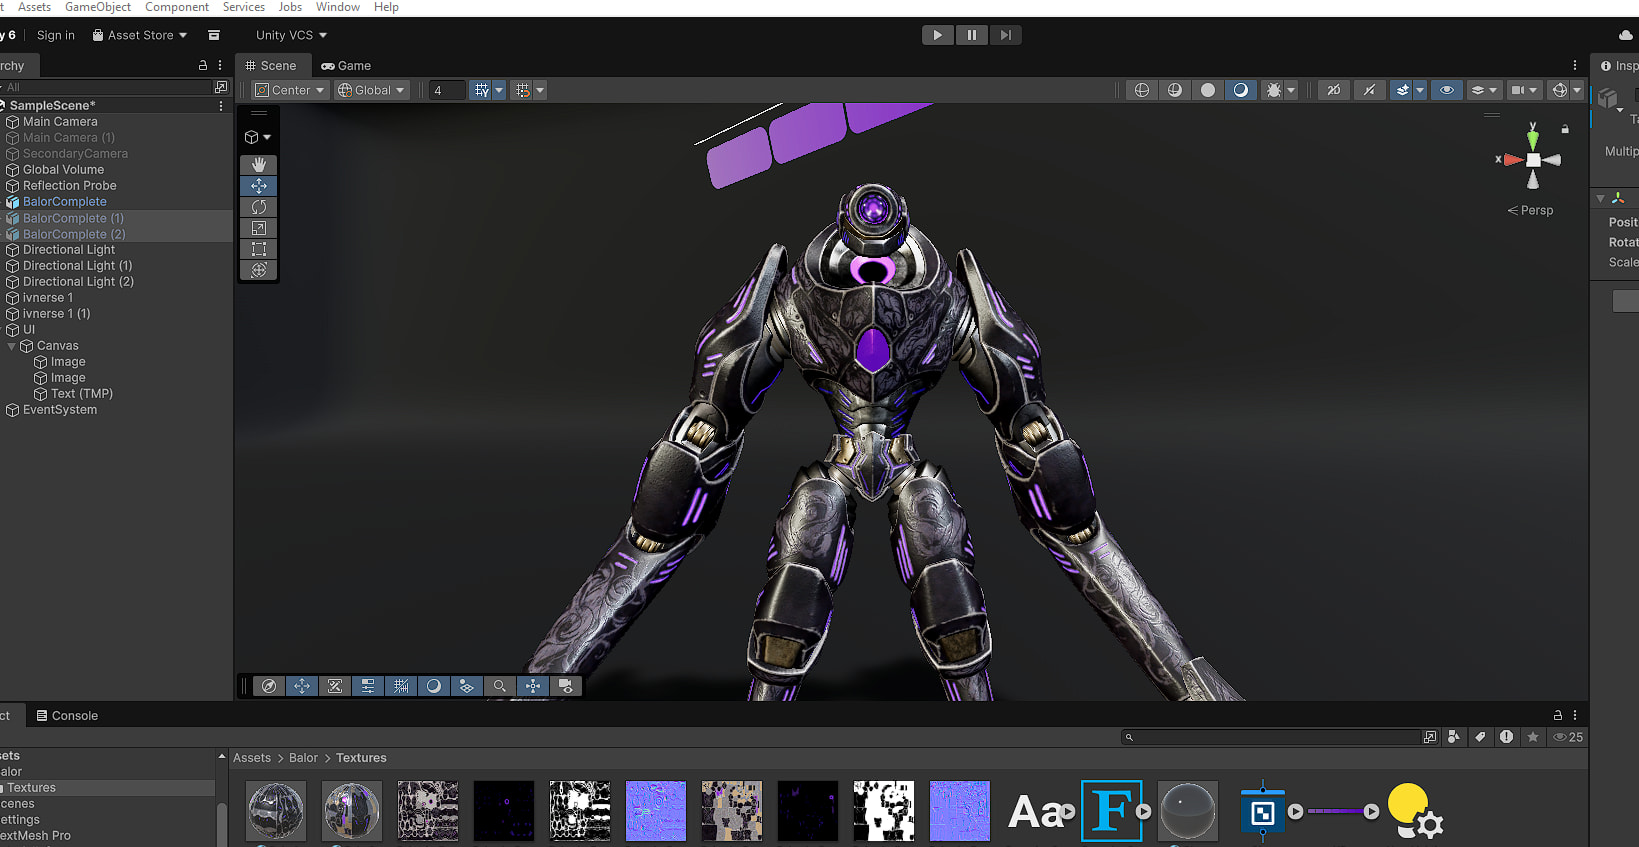1639x847 pixels.
Task: Click the Sign in button
Action: [x=55, y=35]
